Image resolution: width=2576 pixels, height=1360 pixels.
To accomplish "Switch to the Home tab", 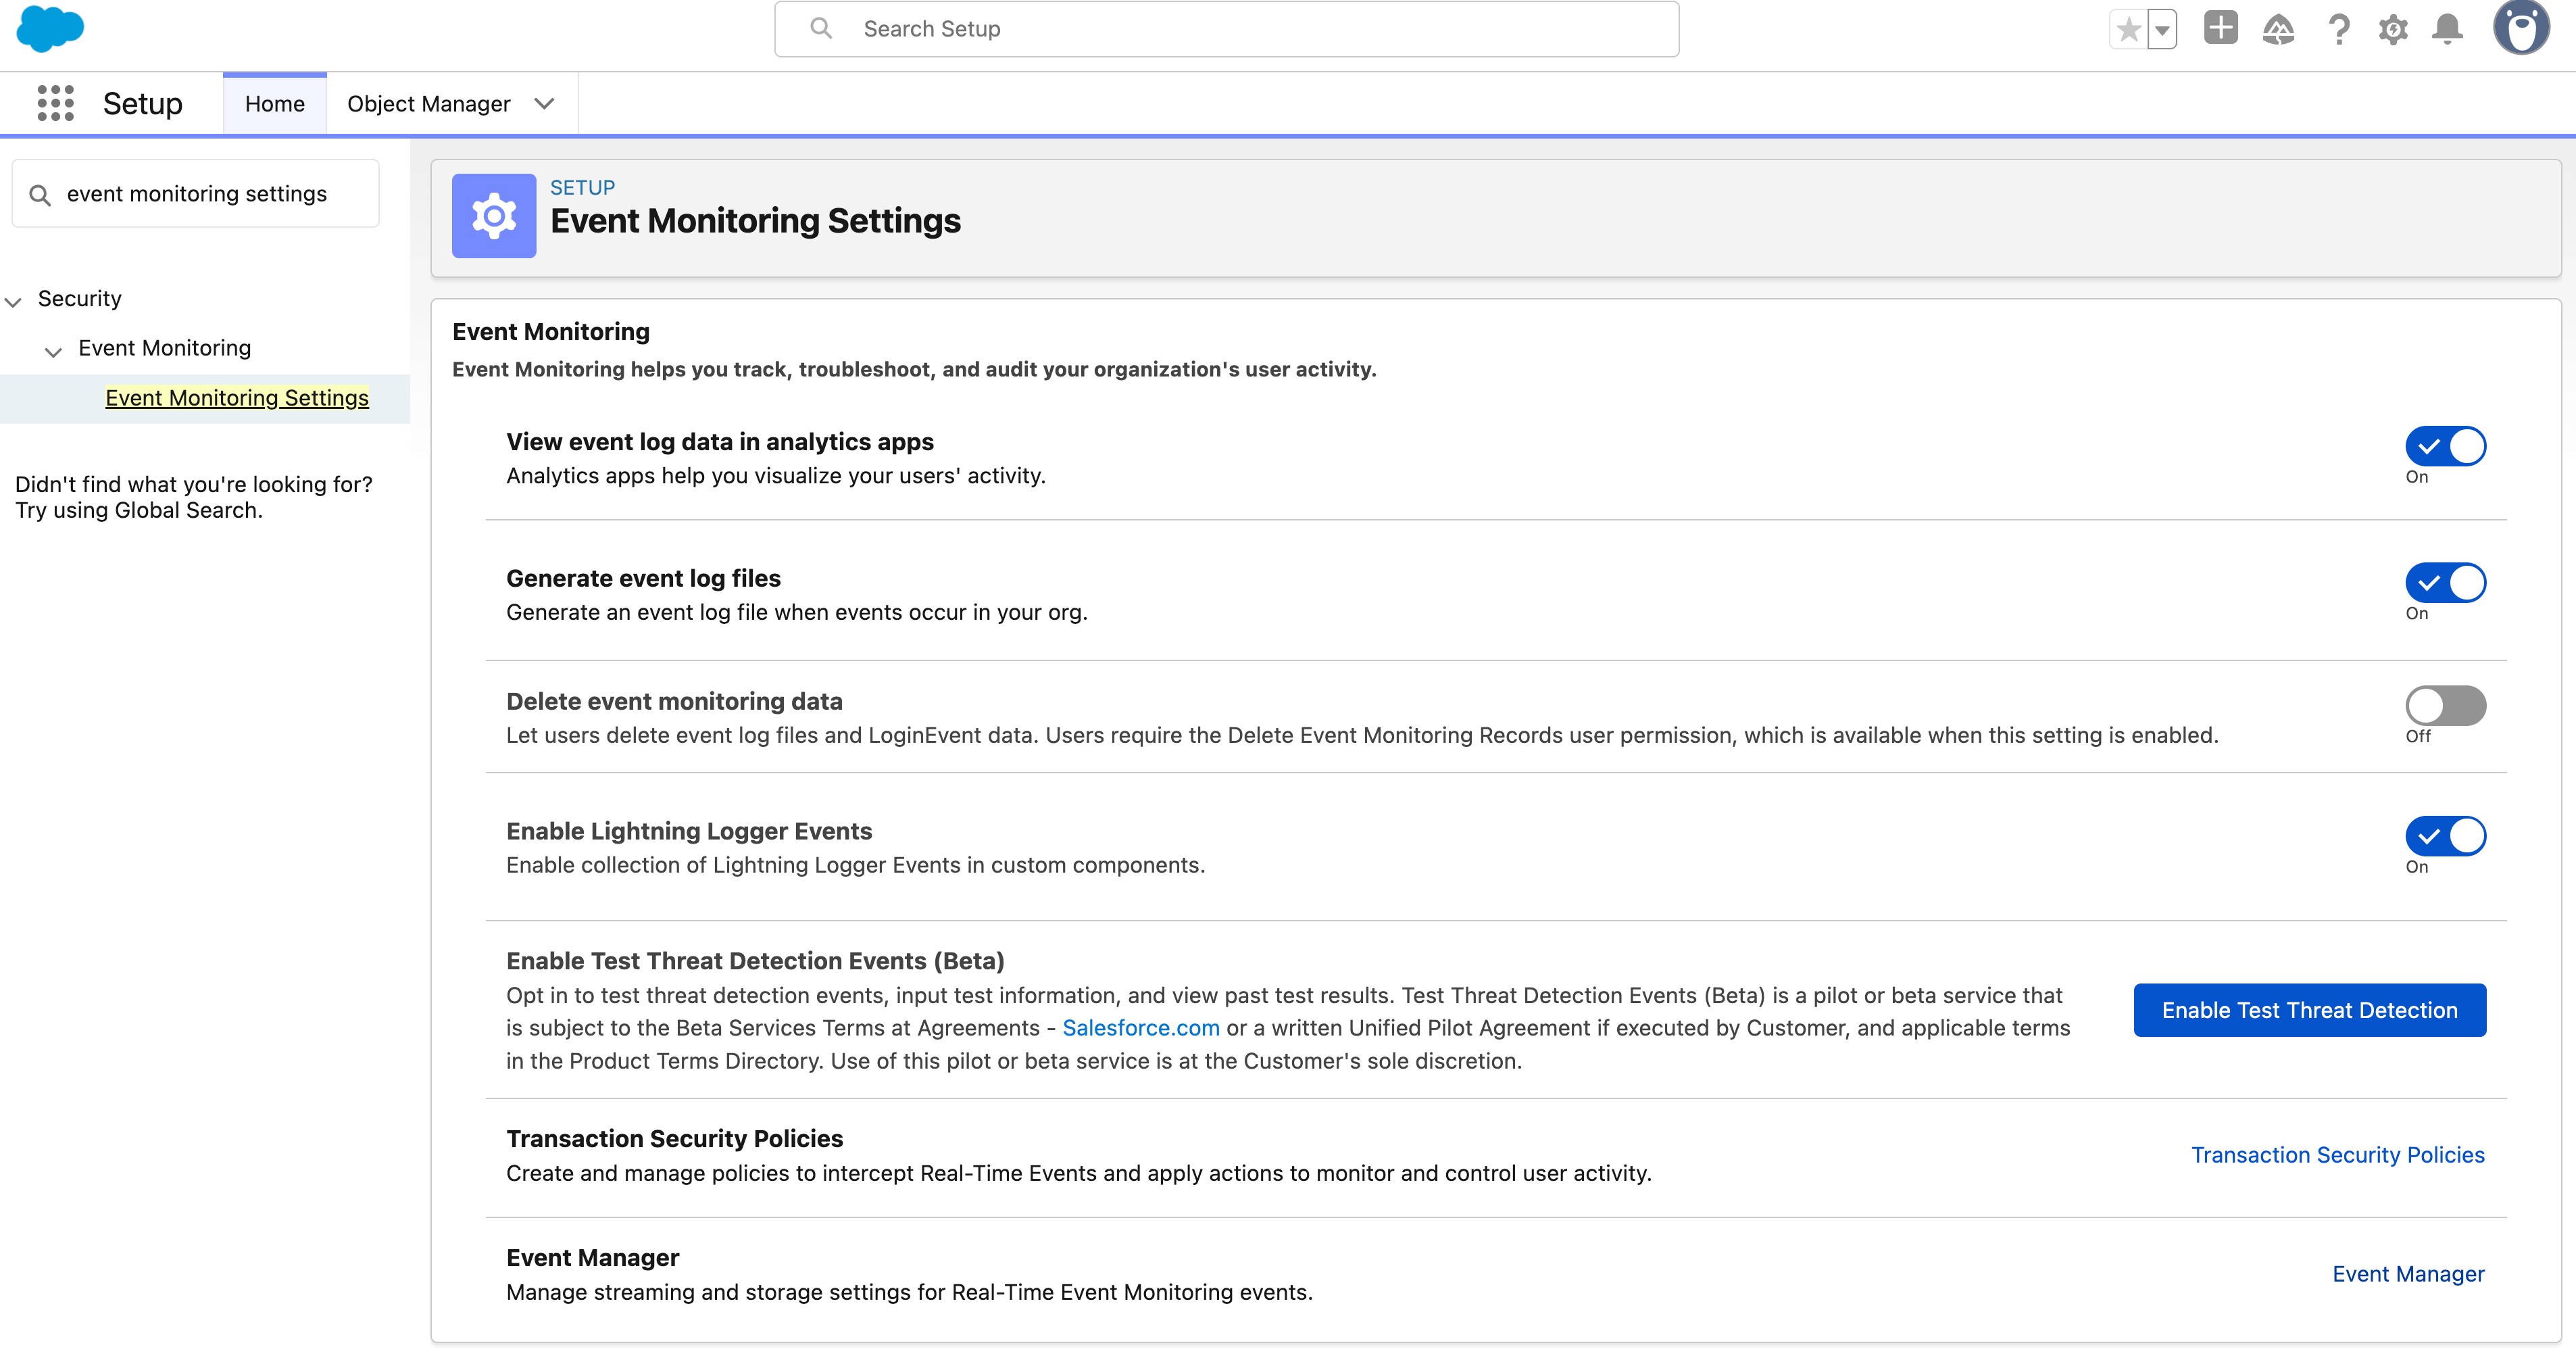I will pos(274,104).
